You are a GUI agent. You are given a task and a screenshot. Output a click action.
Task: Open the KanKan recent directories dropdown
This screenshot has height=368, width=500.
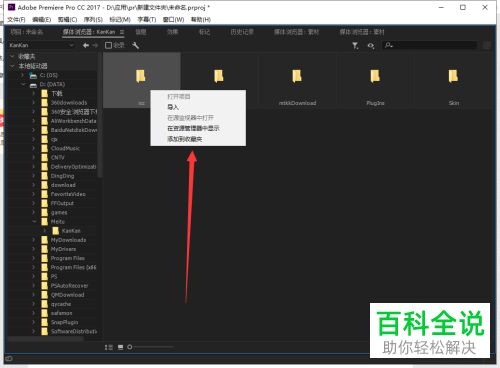41,45
